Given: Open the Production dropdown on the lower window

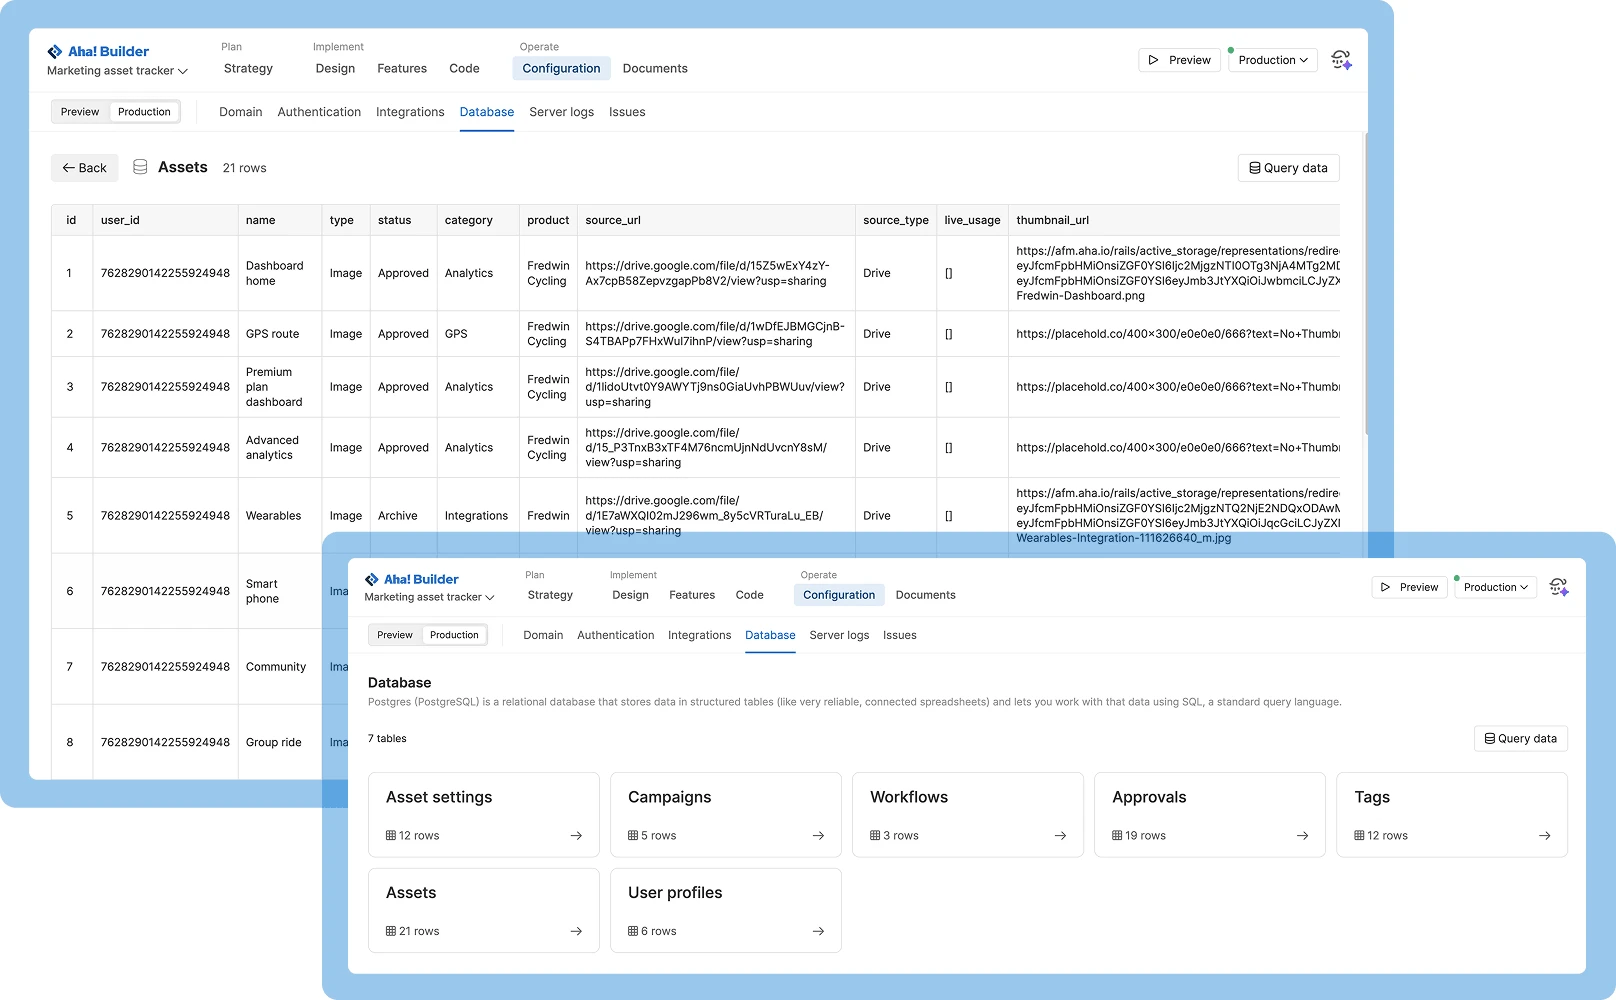Looking at the screenshot, I should click(x=1495, y=587).
